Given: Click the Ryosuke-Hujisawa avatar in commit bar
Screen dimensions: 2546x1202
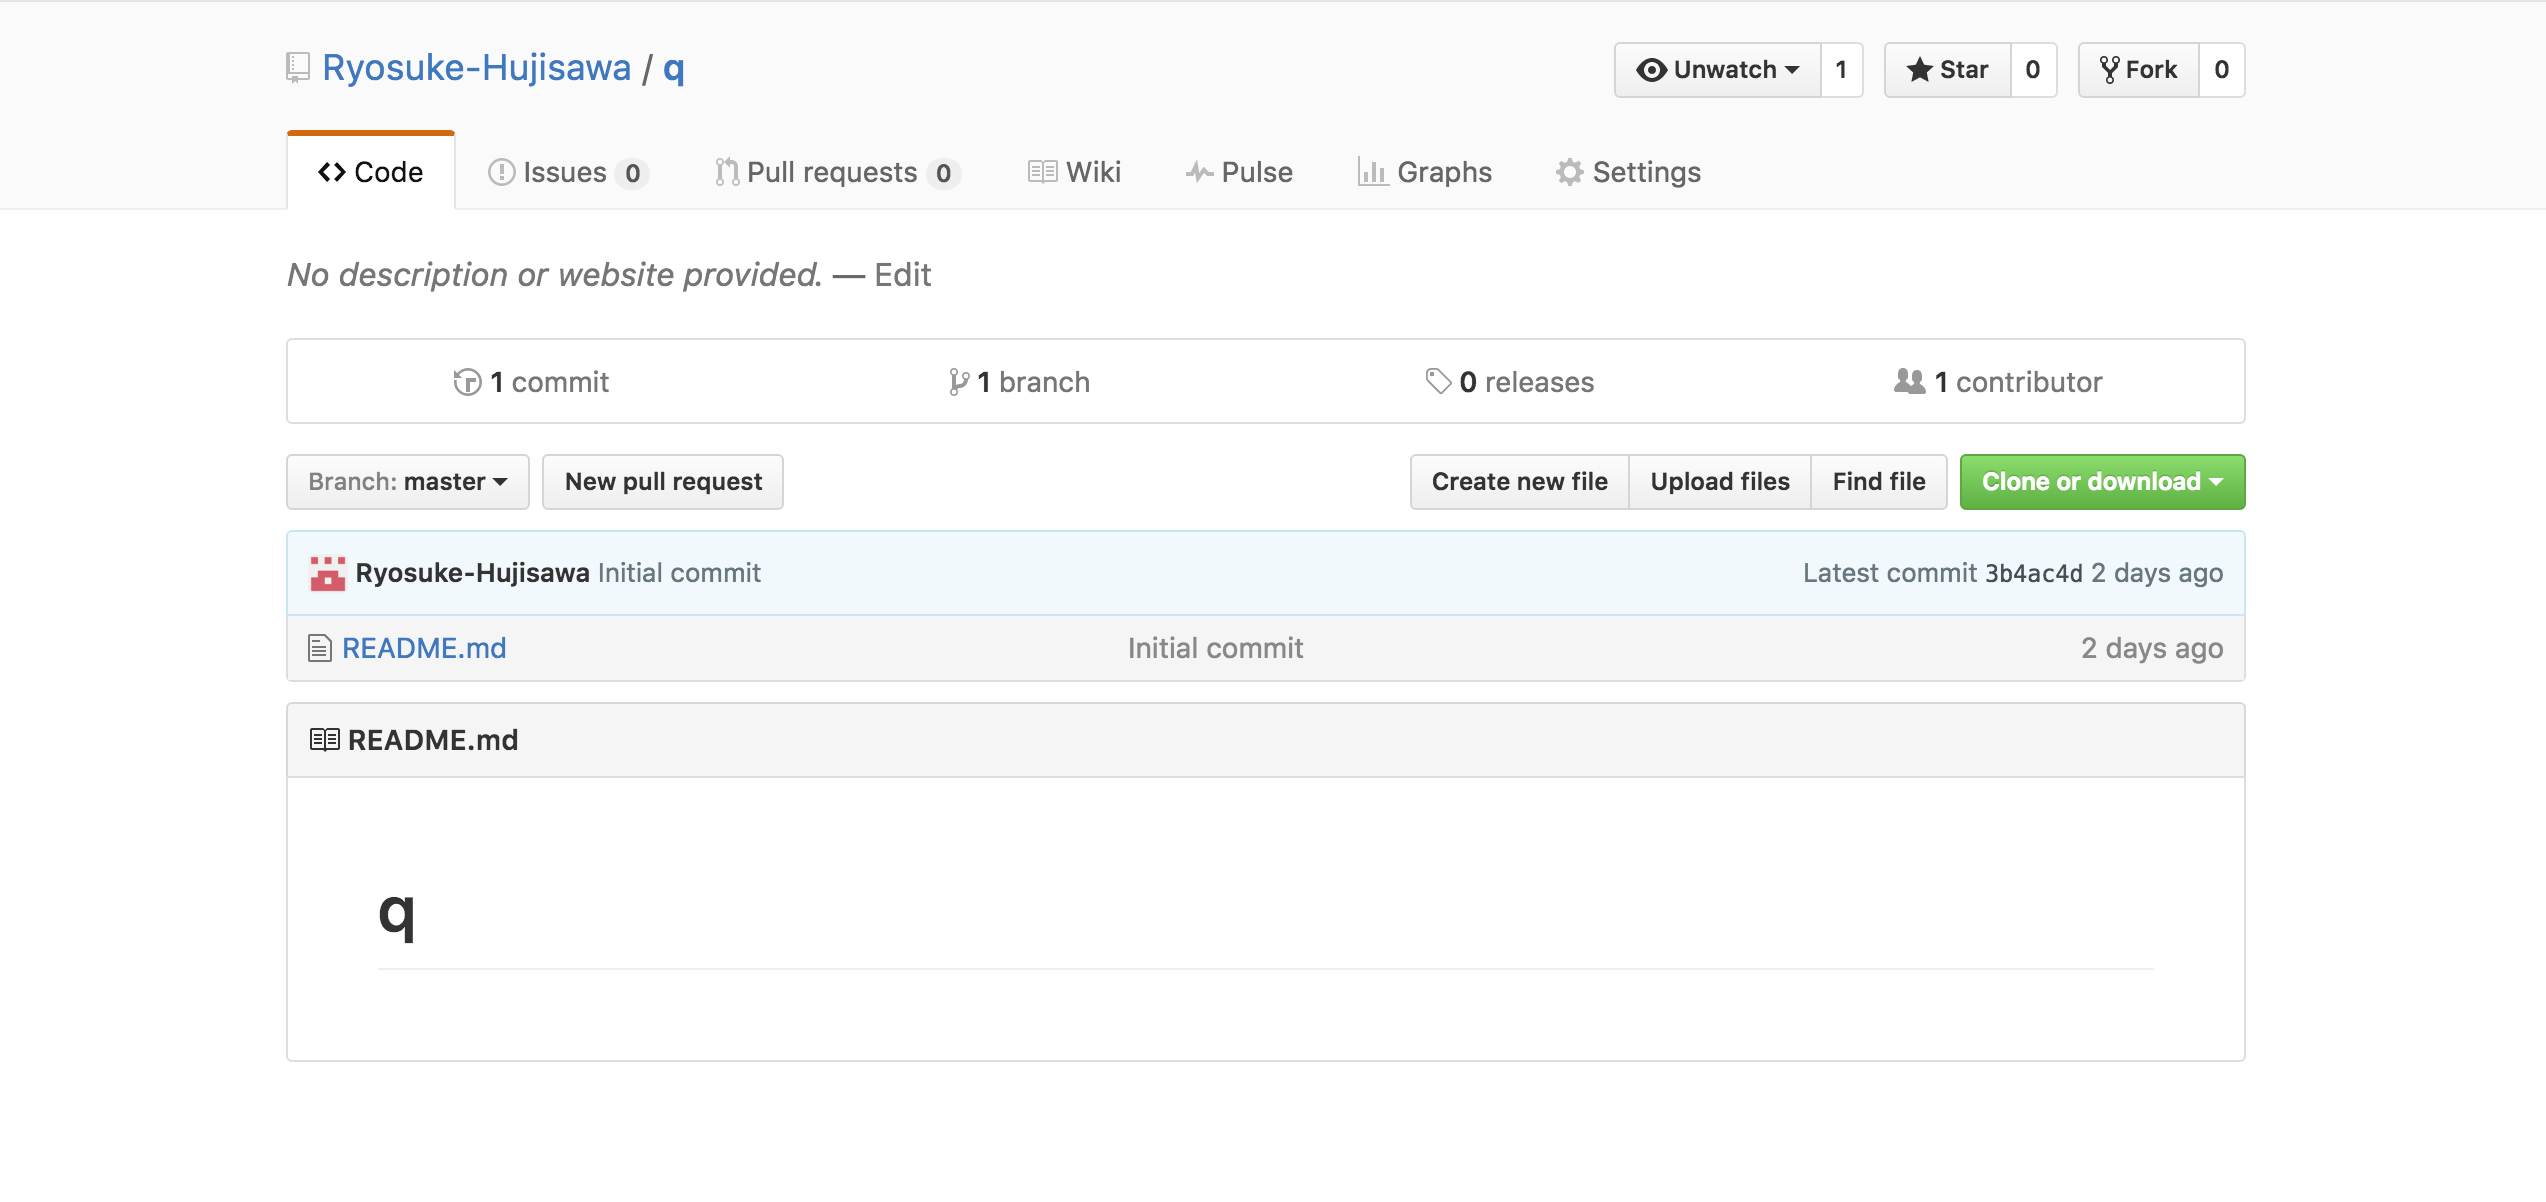Looking at the screenshot, I should coord(328,573).
